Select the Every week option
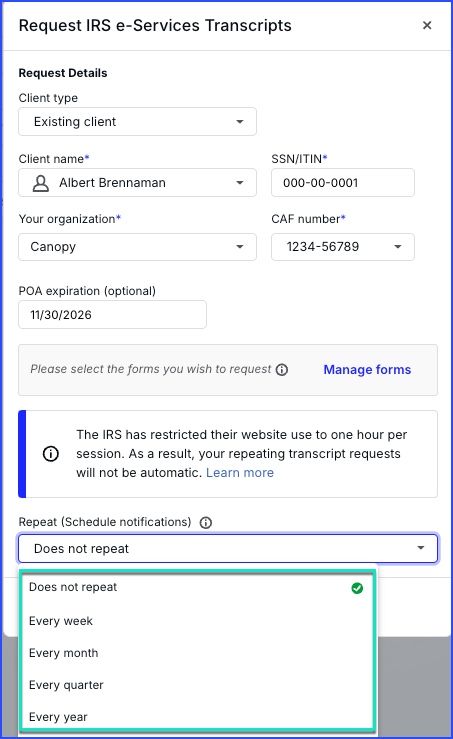This screenshot has width=453, height=739. (198, 621)
